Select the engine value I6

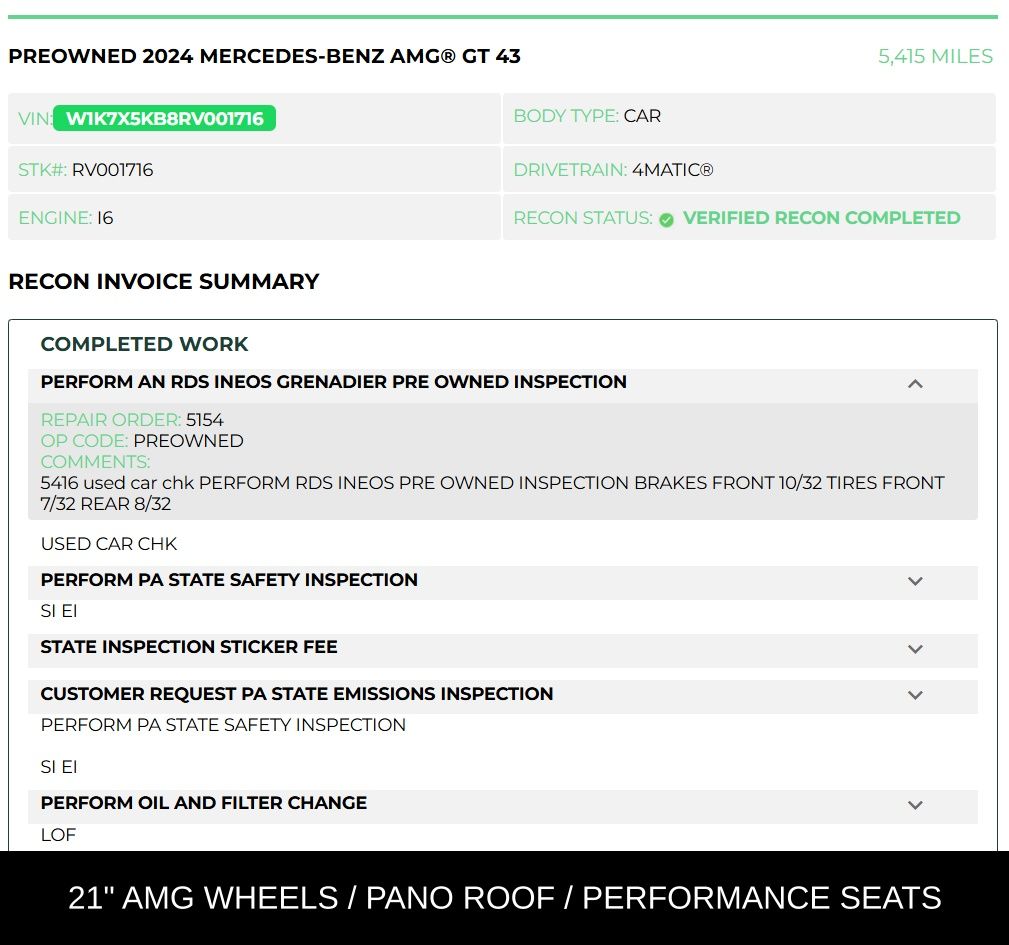pos(105,218)
